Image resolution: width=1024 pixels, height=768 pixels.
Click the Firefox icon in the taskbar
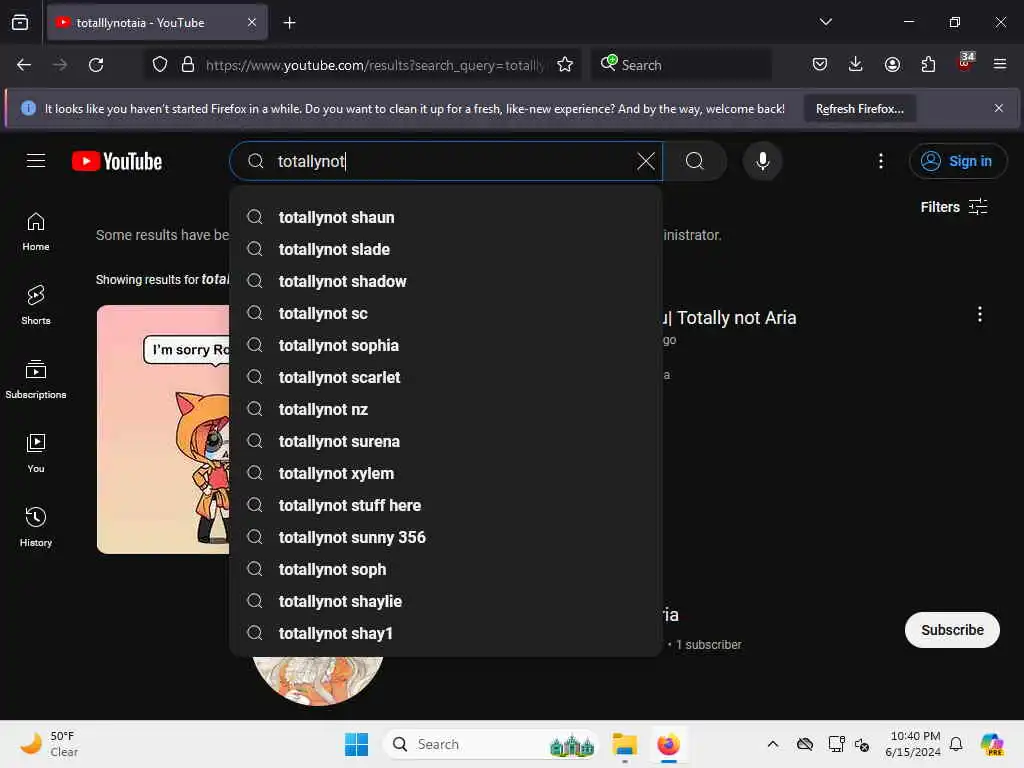pos(668,744)
